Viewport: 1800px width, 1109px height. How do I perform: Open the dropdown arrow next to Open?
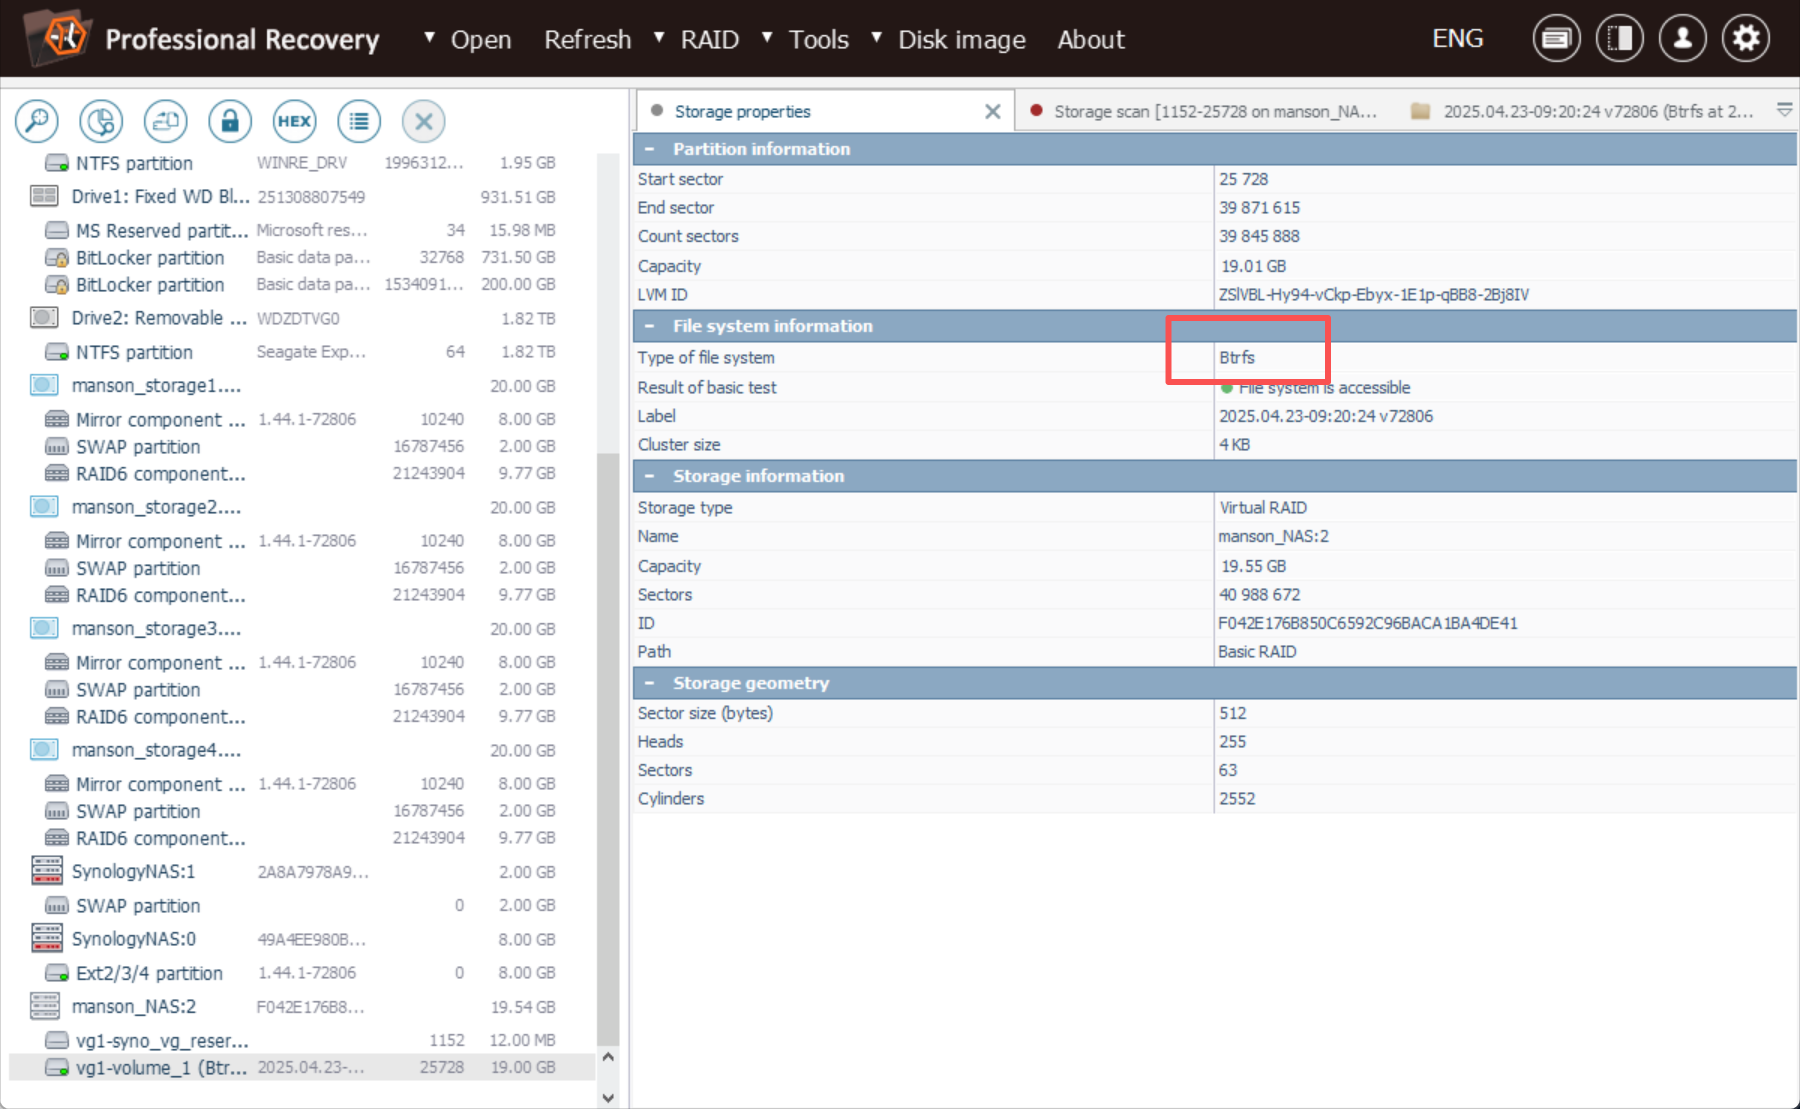(429, 37)
